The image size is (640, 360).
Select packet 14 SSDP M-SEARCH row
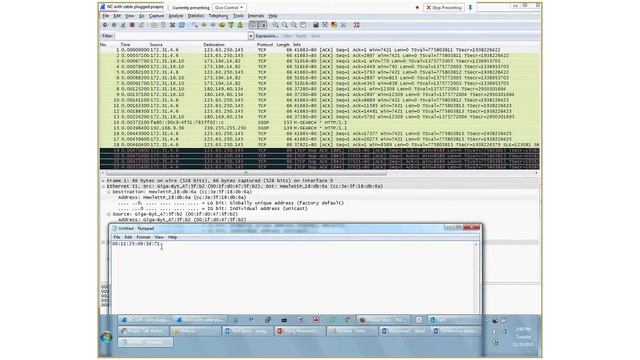pyautogui.click(x=320, y=122)
